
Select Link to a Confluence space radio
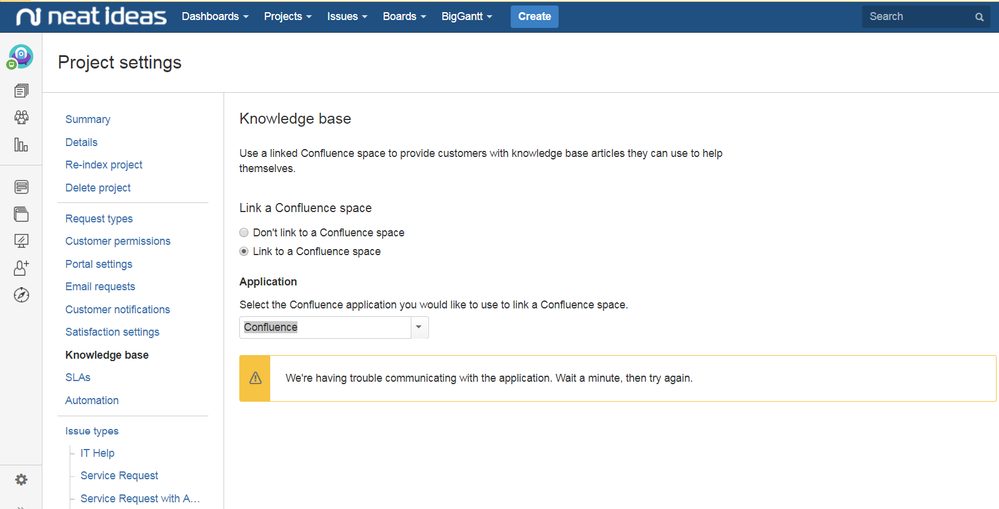(x=243, y=252)
